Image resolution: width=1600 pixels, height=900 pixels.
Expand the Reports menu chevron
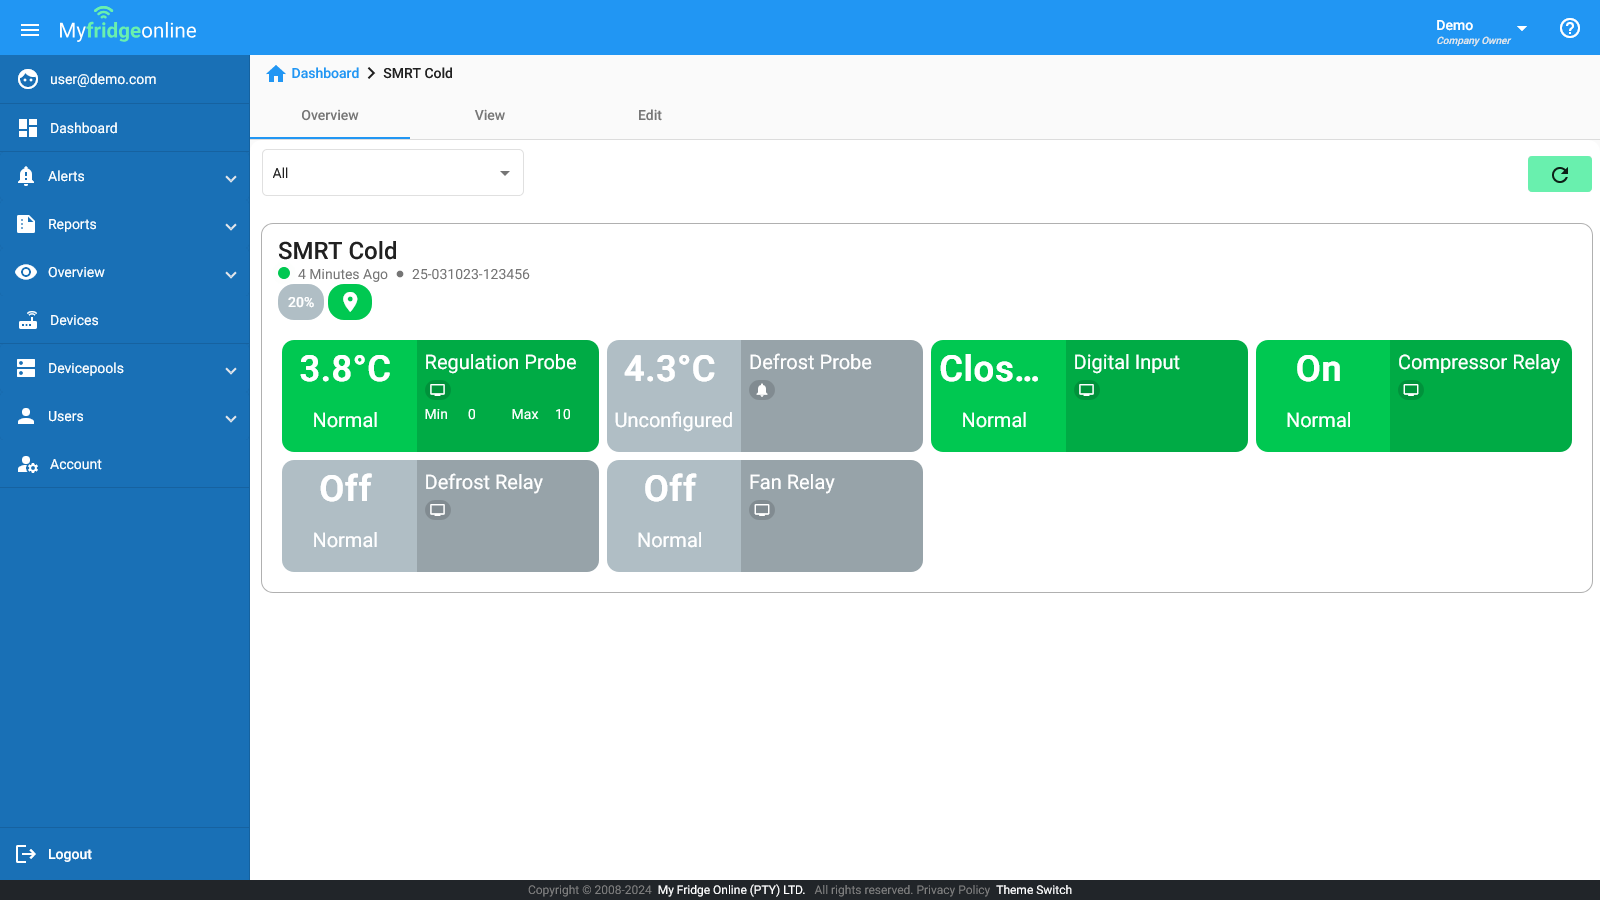pos(231,226)
